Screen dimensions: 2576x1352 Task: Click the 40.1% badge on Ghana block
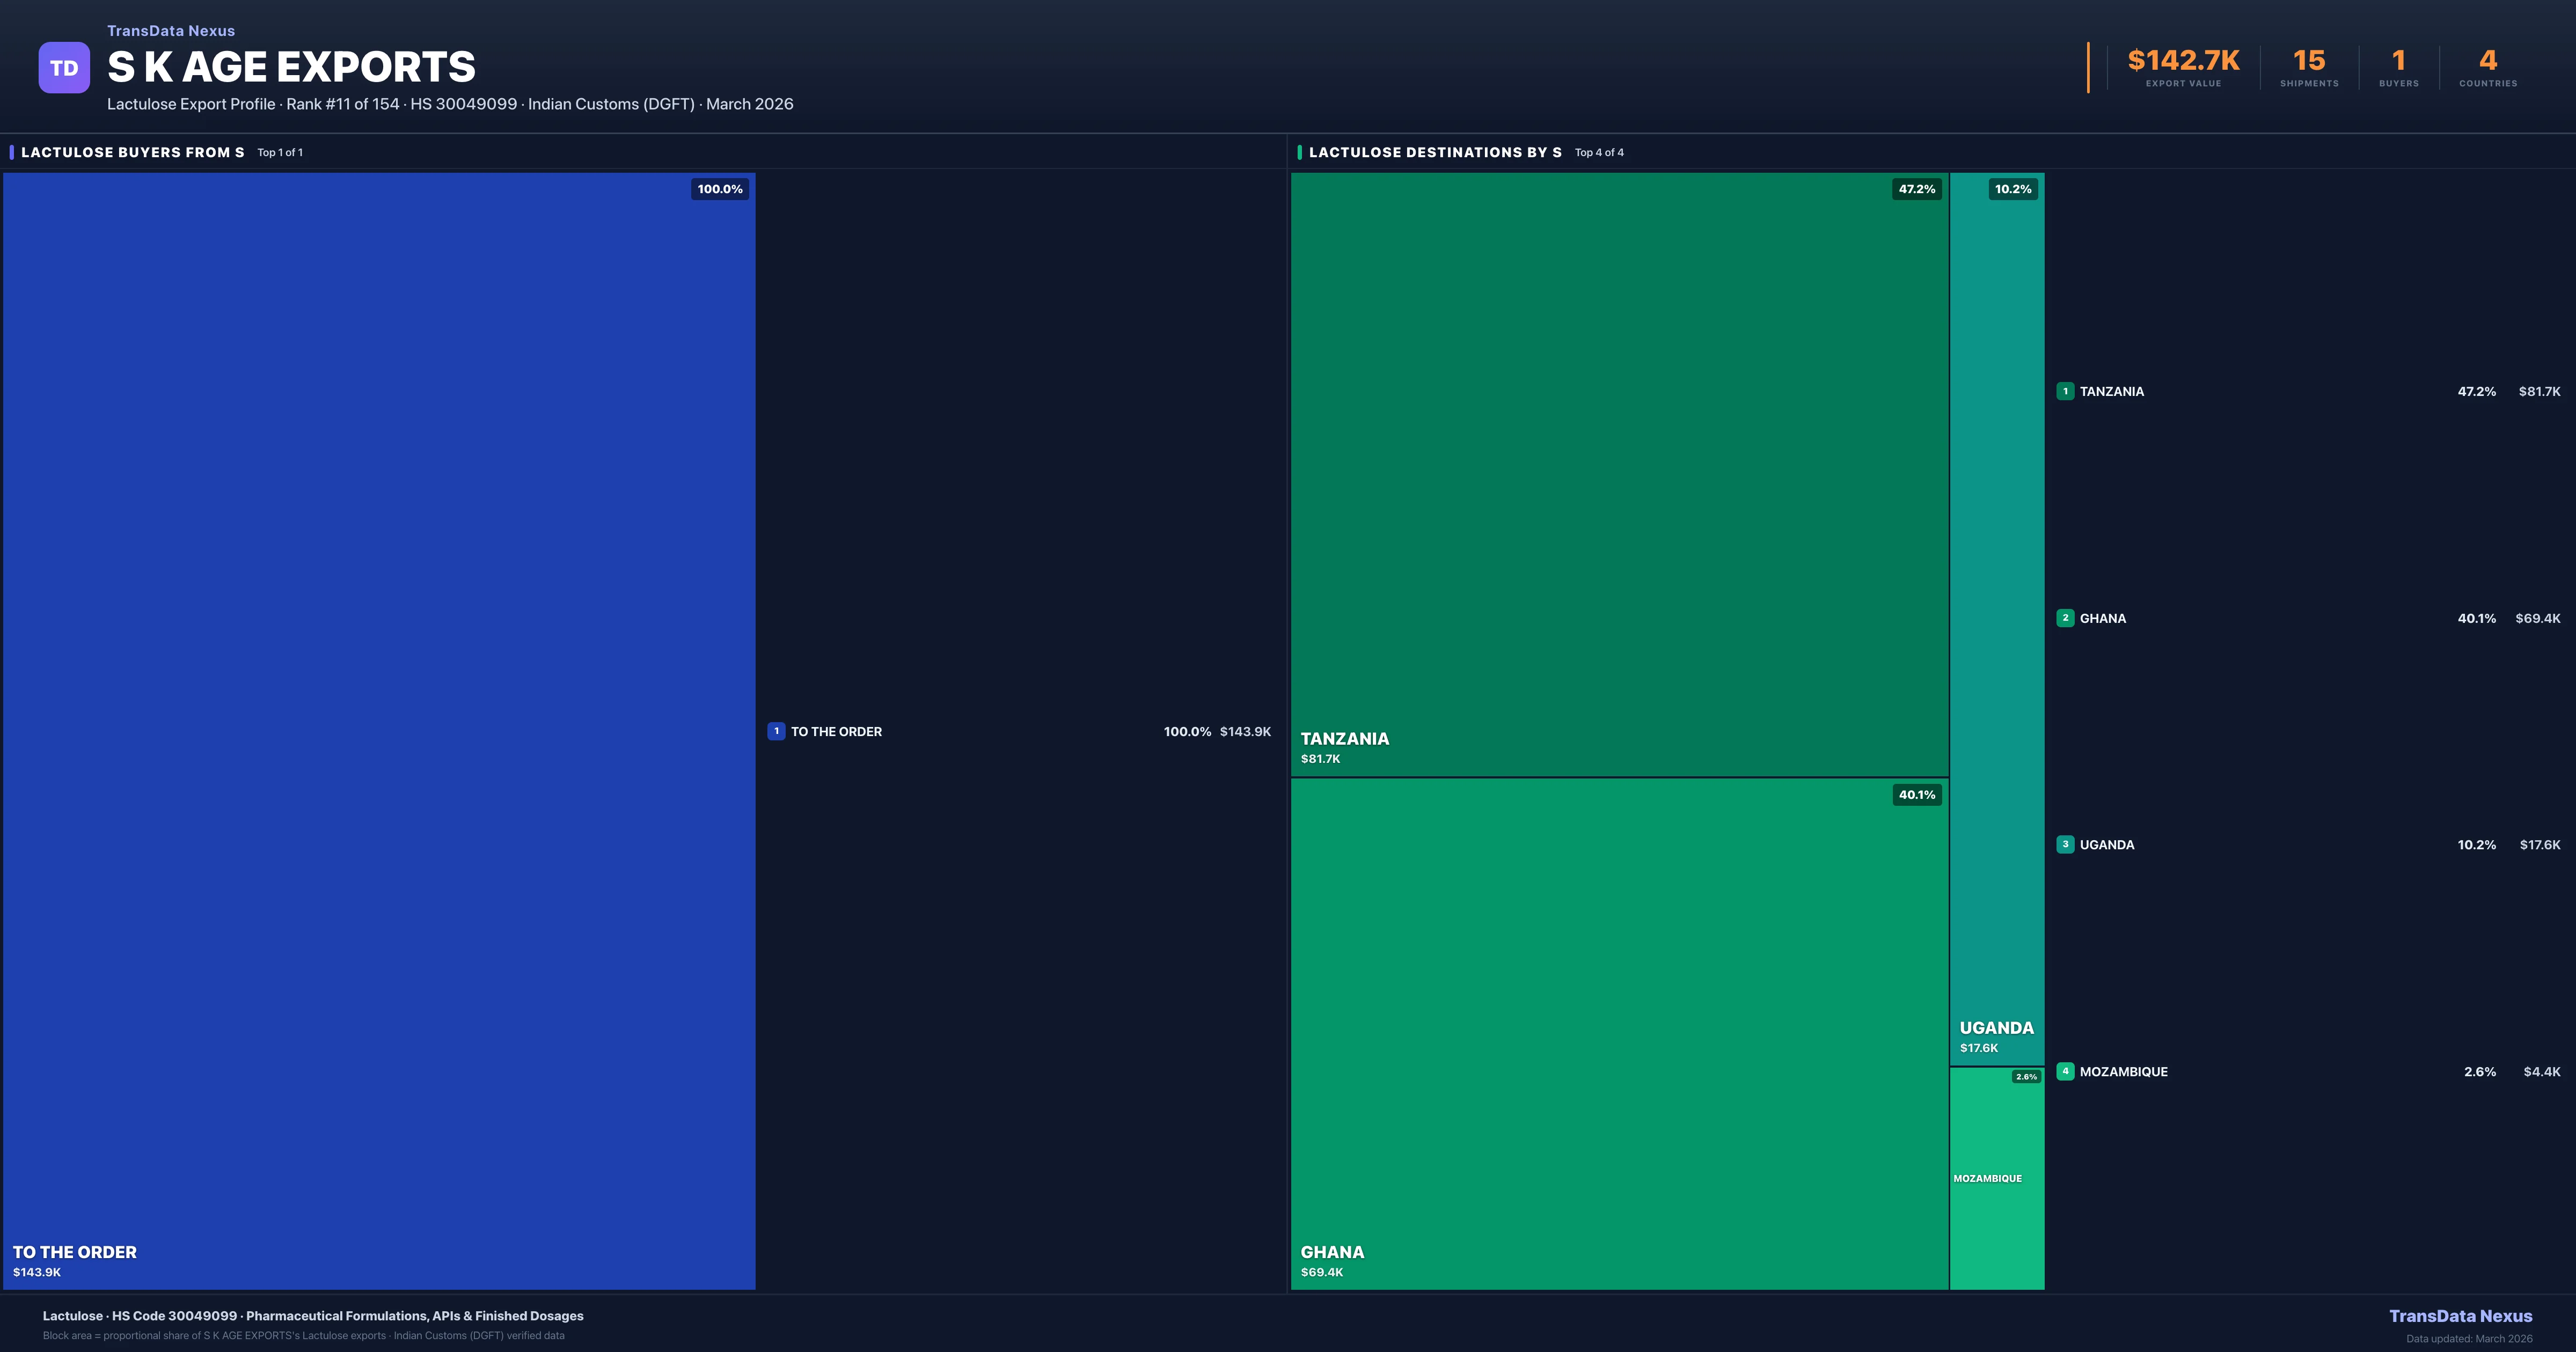tap(1916, 795)
